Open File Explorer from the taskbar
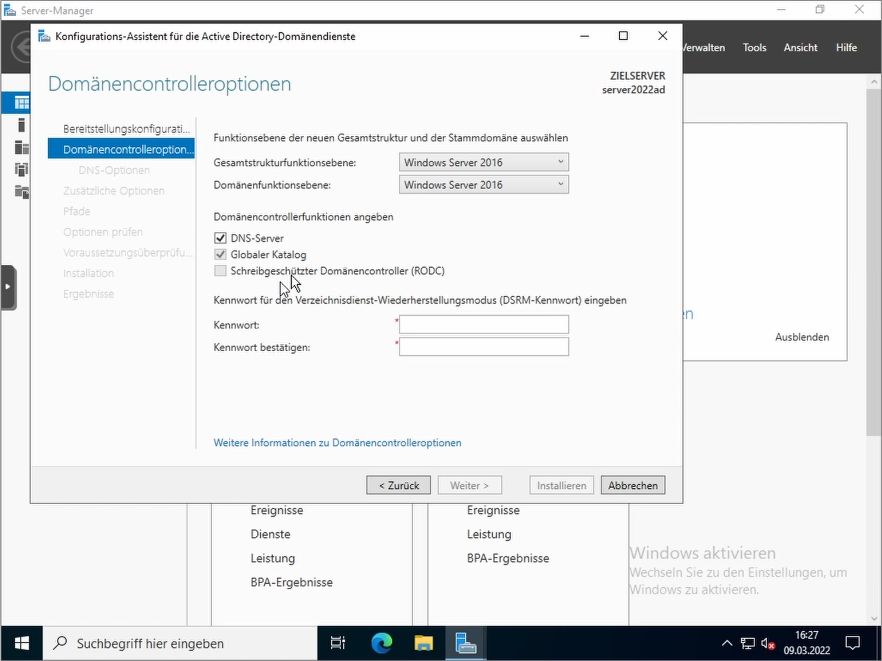The image size is (882, 661). 424,643
